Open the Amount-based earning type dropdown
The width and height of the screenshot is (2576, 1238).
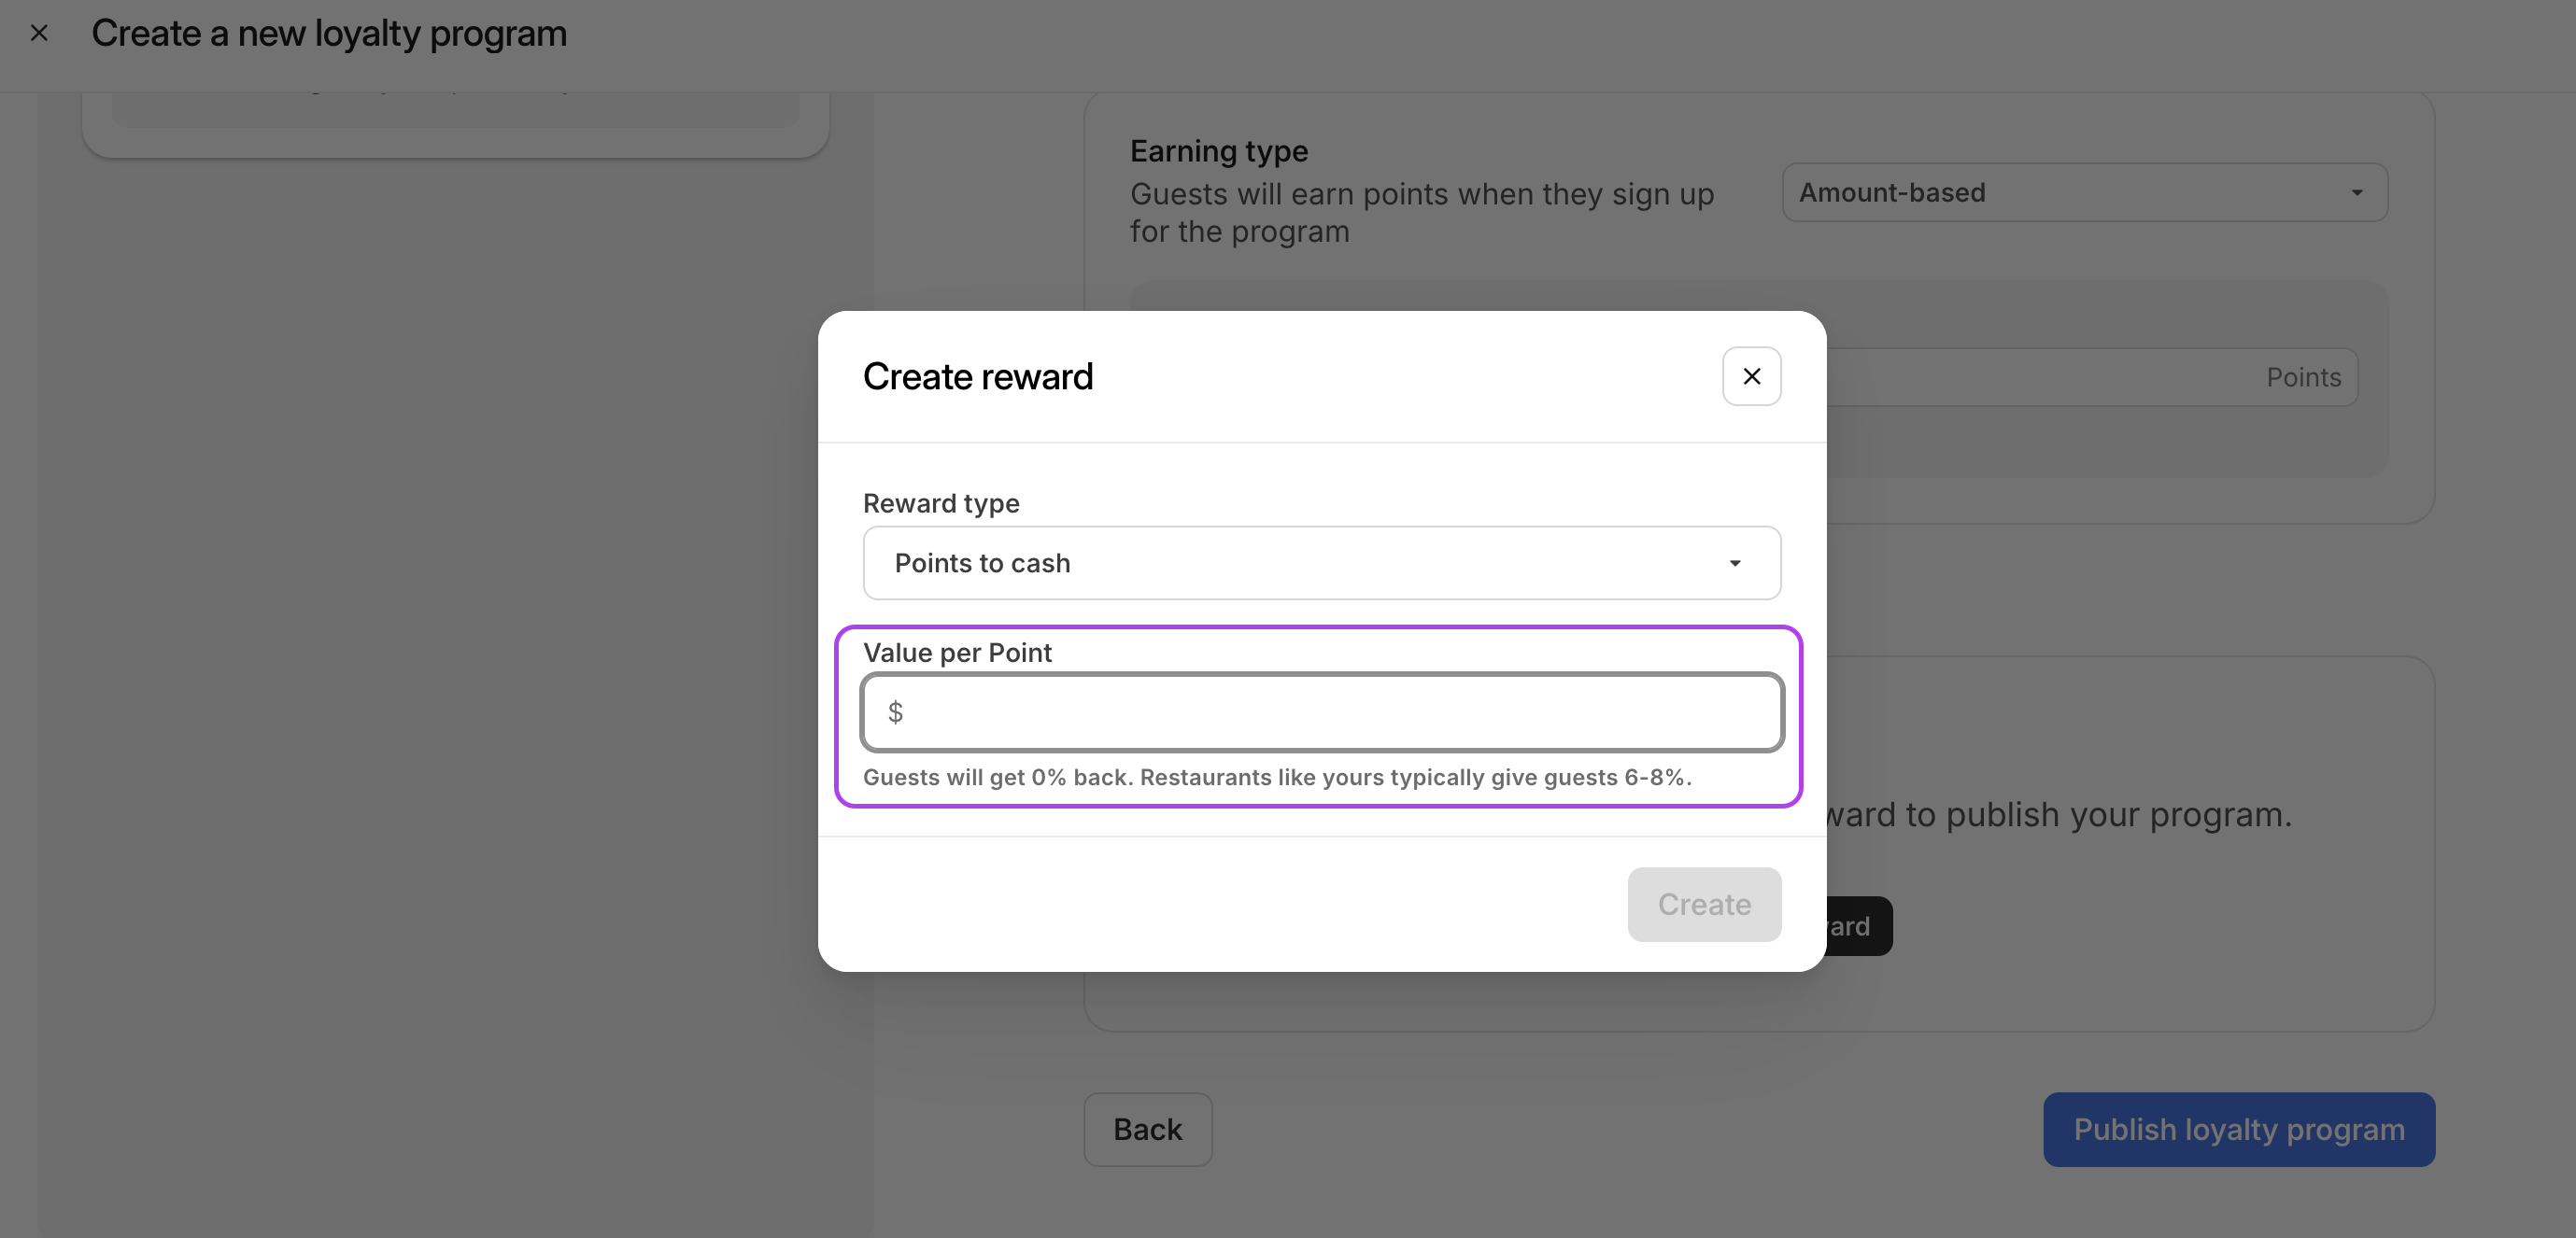(x=2083, y=192)
